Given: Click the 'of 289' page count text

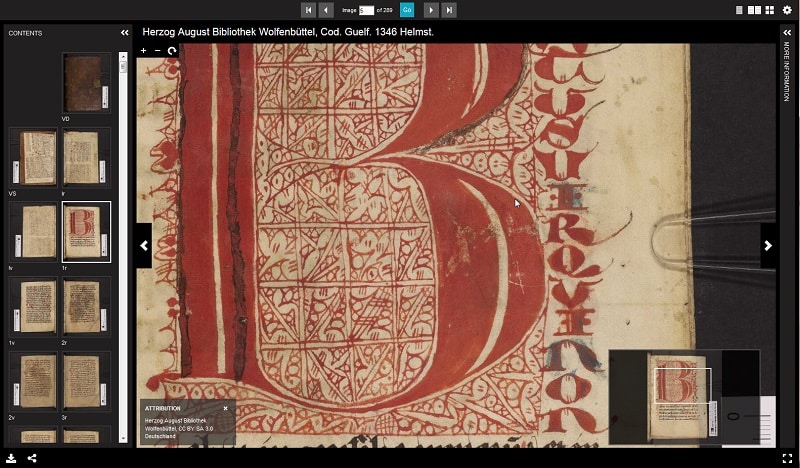Looking at the screenshot, I should pos(384,10).
